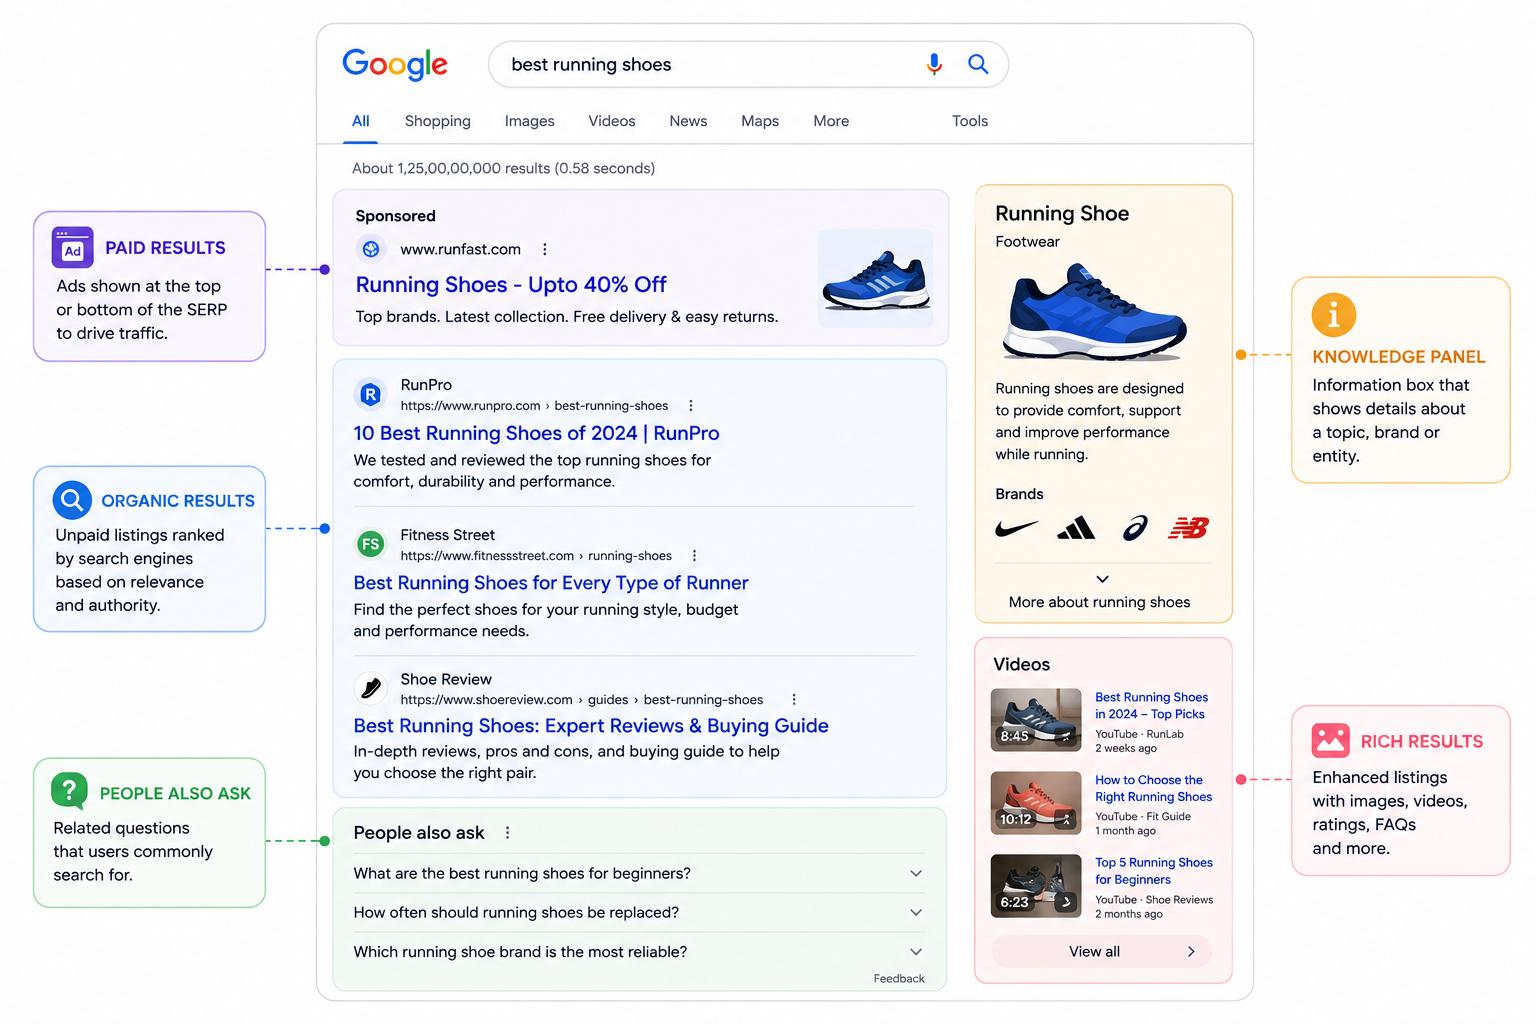Click the 'Sponsored' label

pos(395,216)
